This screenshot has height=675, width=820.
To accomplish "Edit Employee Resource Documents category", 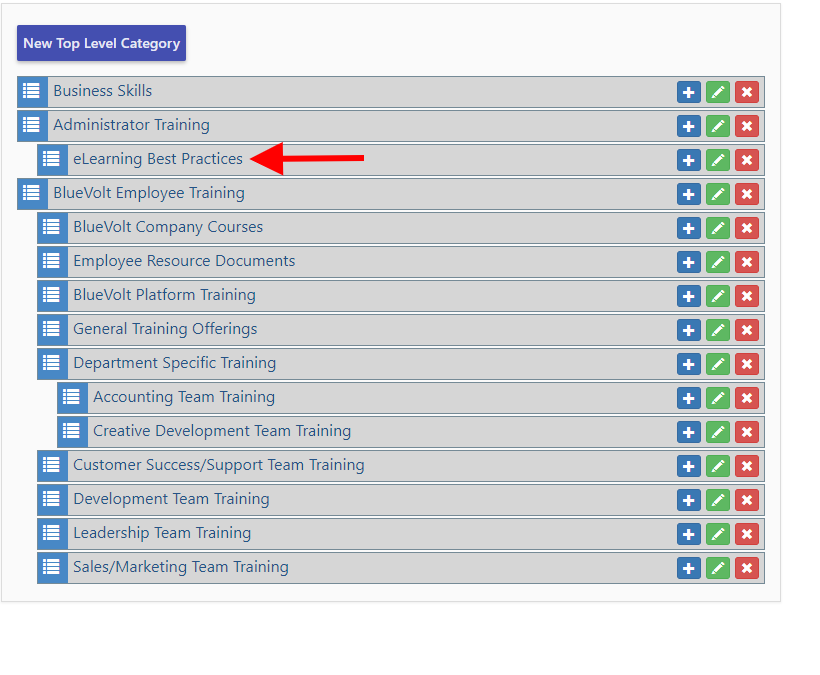I will click(718, 262).
